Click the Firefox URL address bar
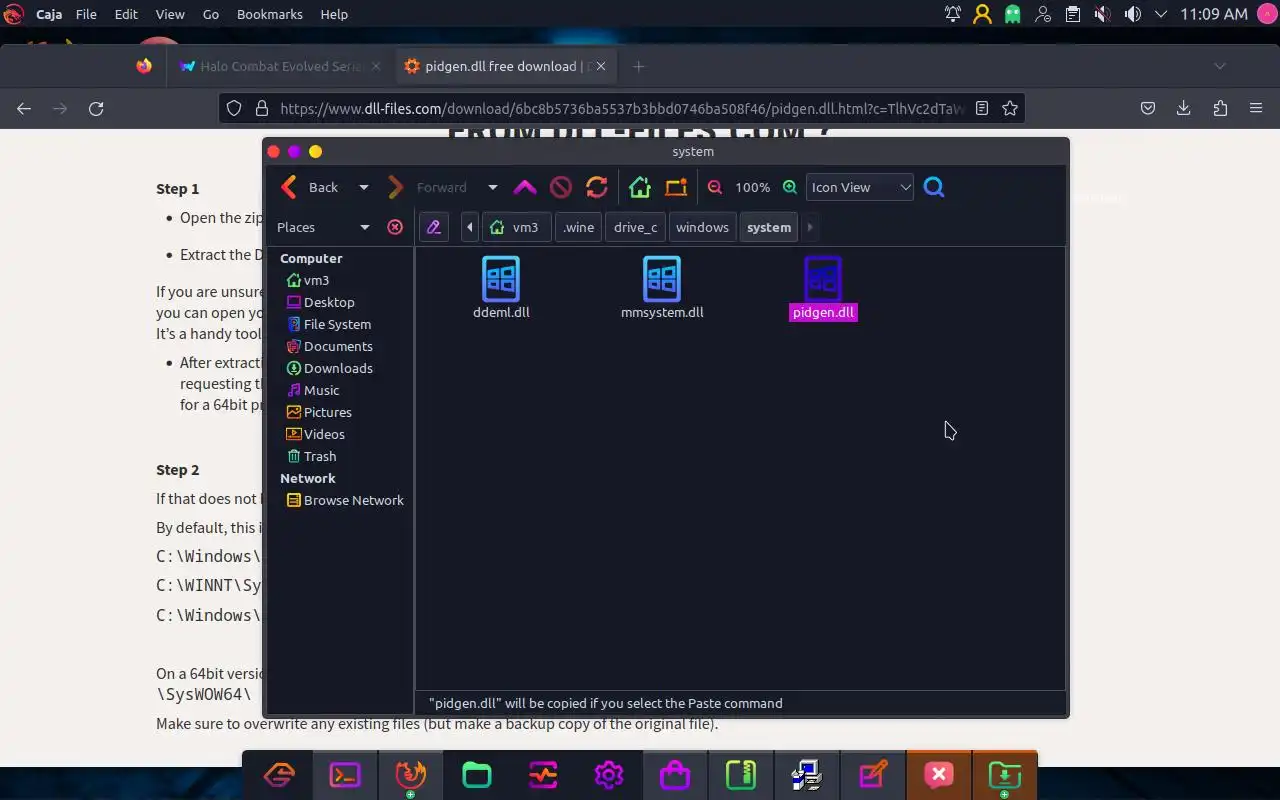 click(x=620, y=108)
